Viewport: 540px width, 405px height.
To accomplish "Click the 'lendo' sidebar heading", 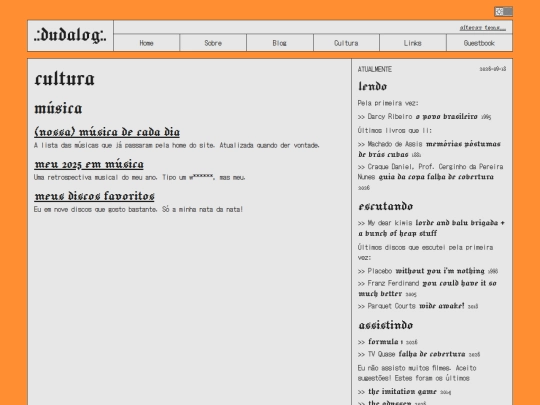I will pyautogui.click(x=373, y=86).
